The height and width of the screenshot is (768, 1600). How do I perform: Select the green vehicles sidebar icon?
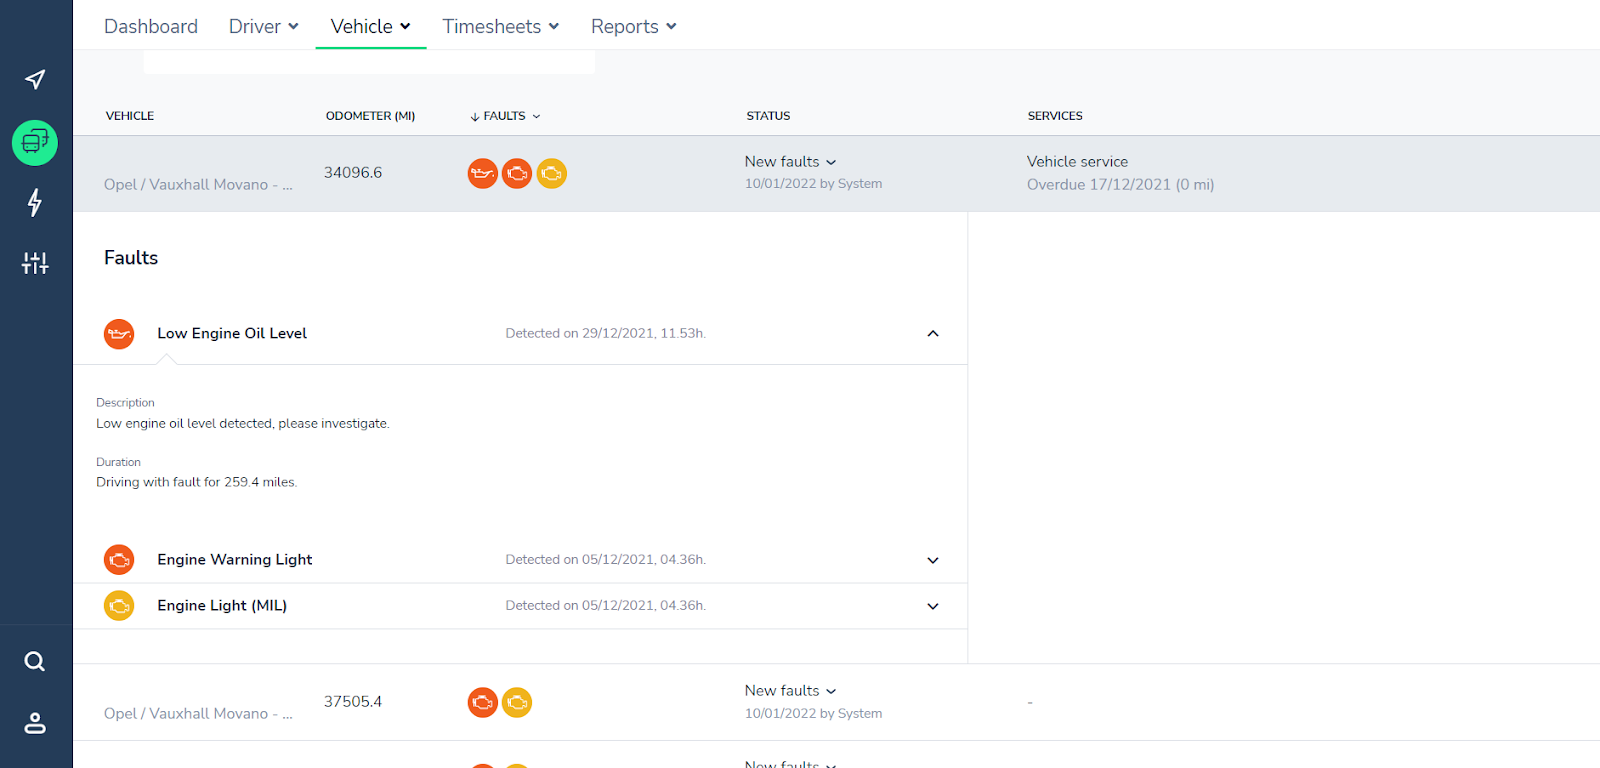[35, 142]
